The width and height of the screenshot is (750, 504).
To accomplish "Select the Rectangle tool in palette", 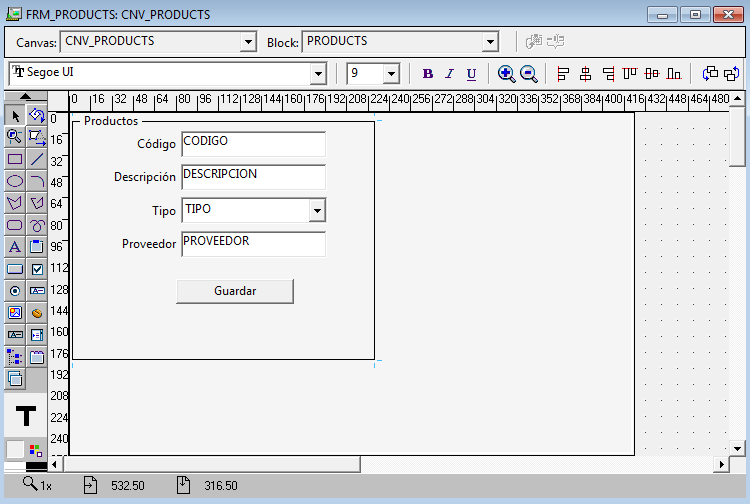I will pos(14,159).
